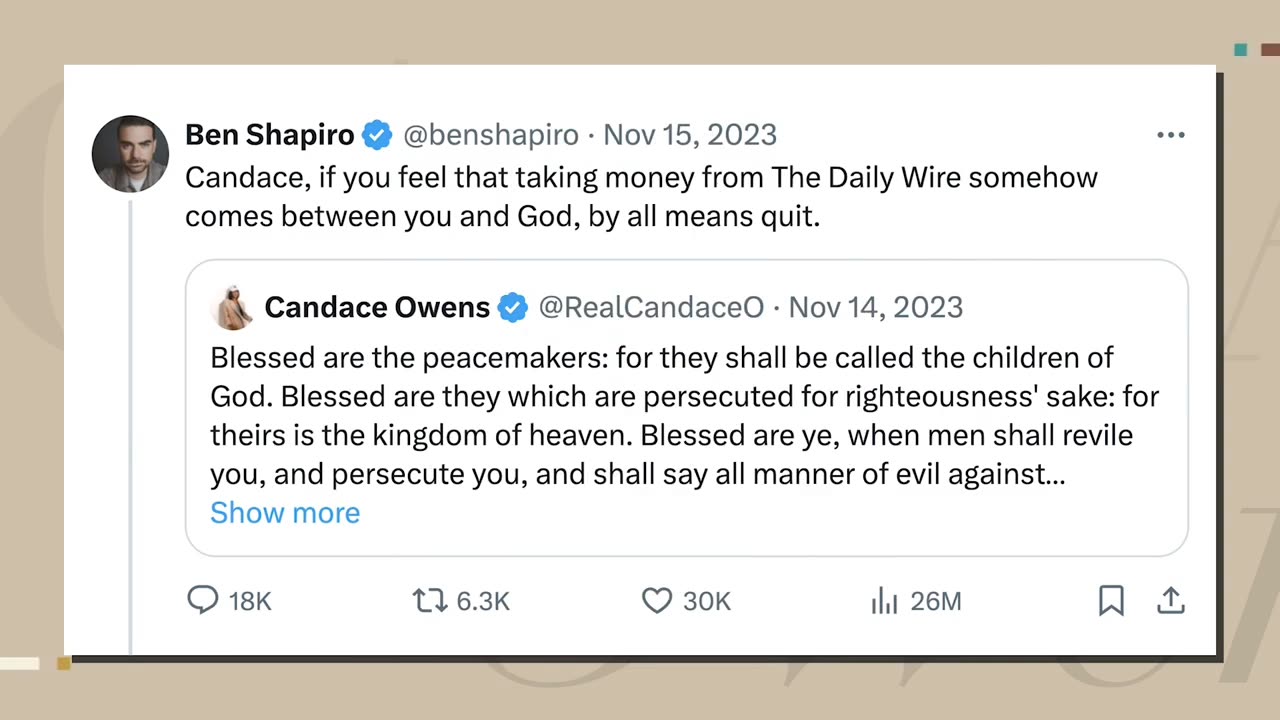Viewport: 1280px width, 720px height.
Task: Click the Candace Owens display name
Action: pos(377,307)
